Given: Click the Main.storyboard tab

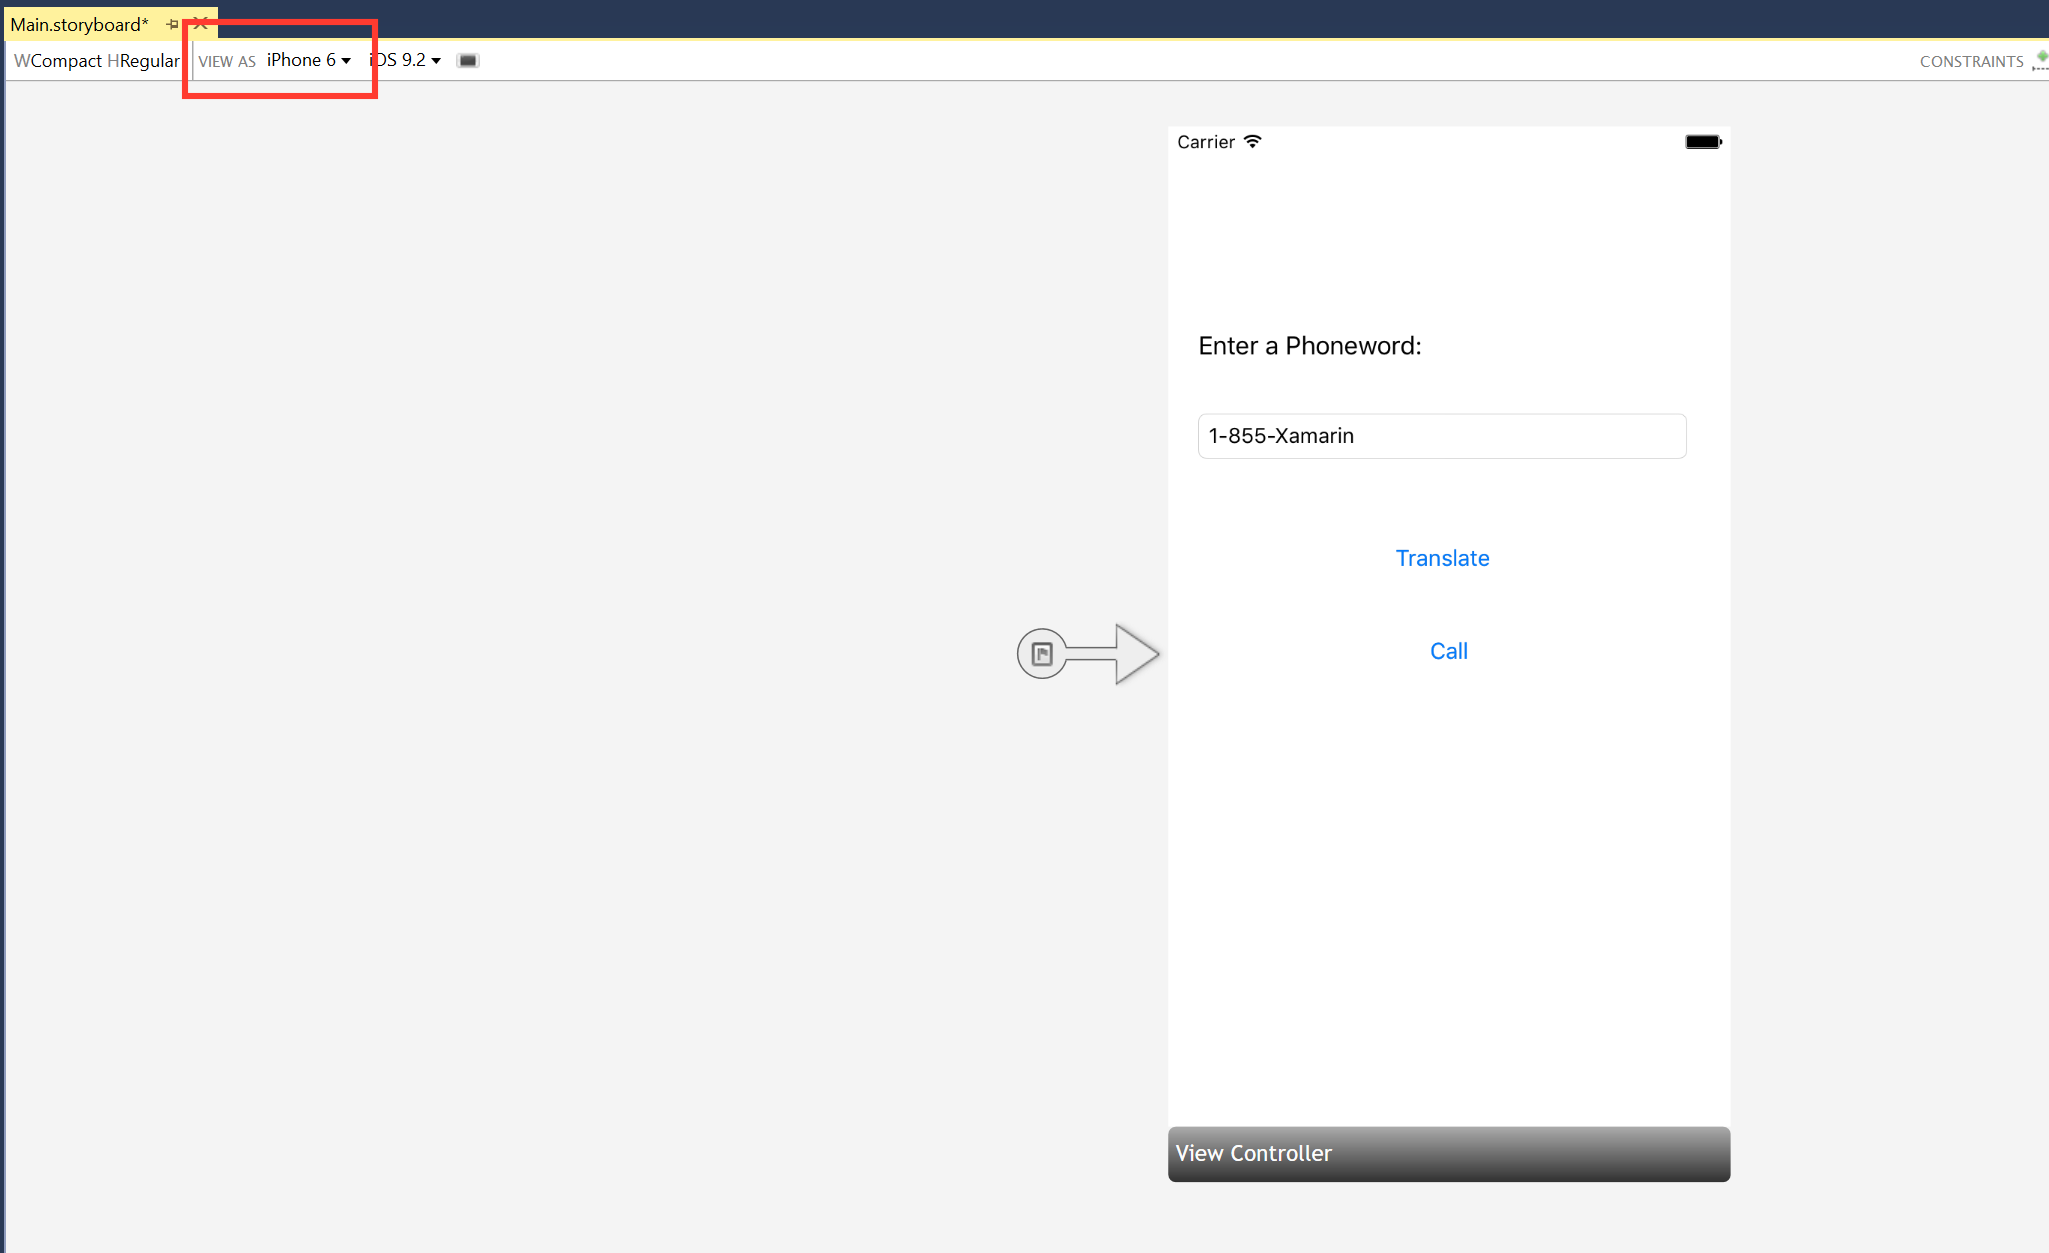Looking at the screenshot, I should [80, 20].
